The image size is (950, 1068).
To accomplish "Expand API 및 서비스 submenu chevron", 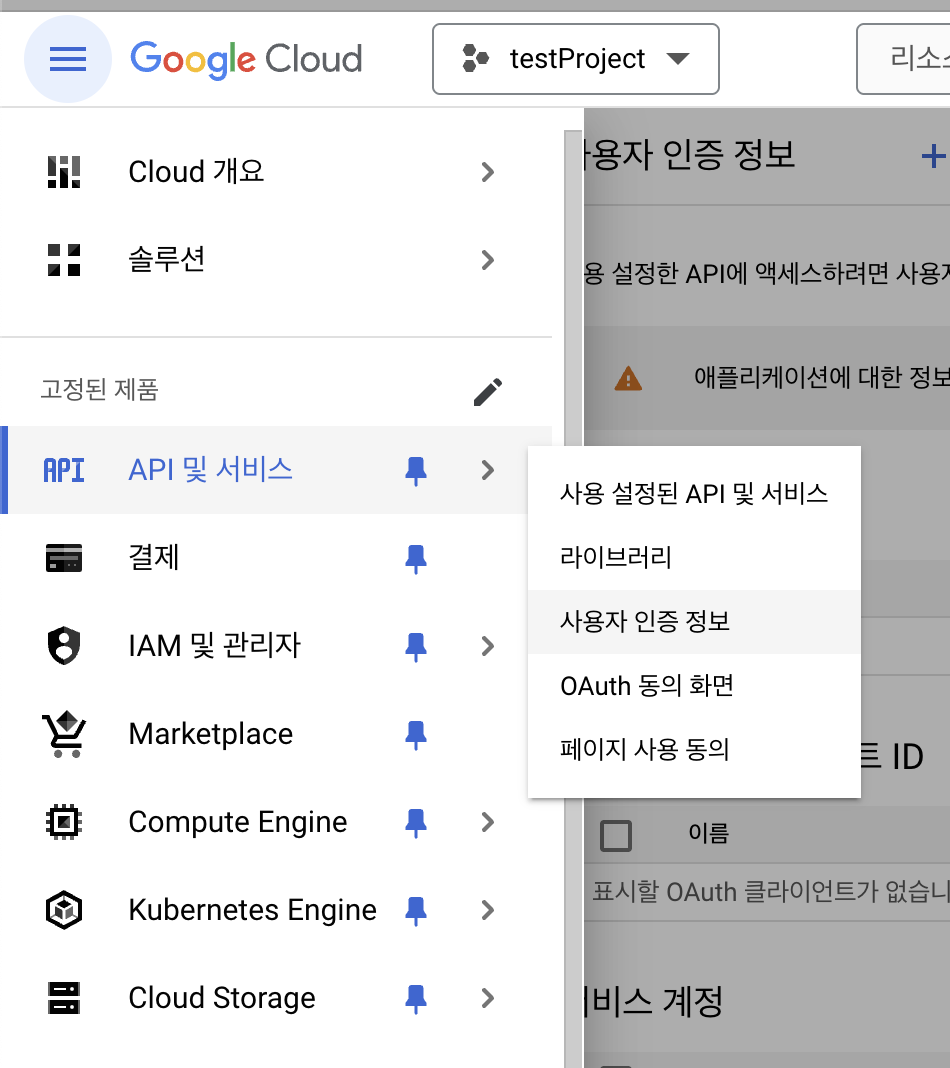I will coord(487,470).
